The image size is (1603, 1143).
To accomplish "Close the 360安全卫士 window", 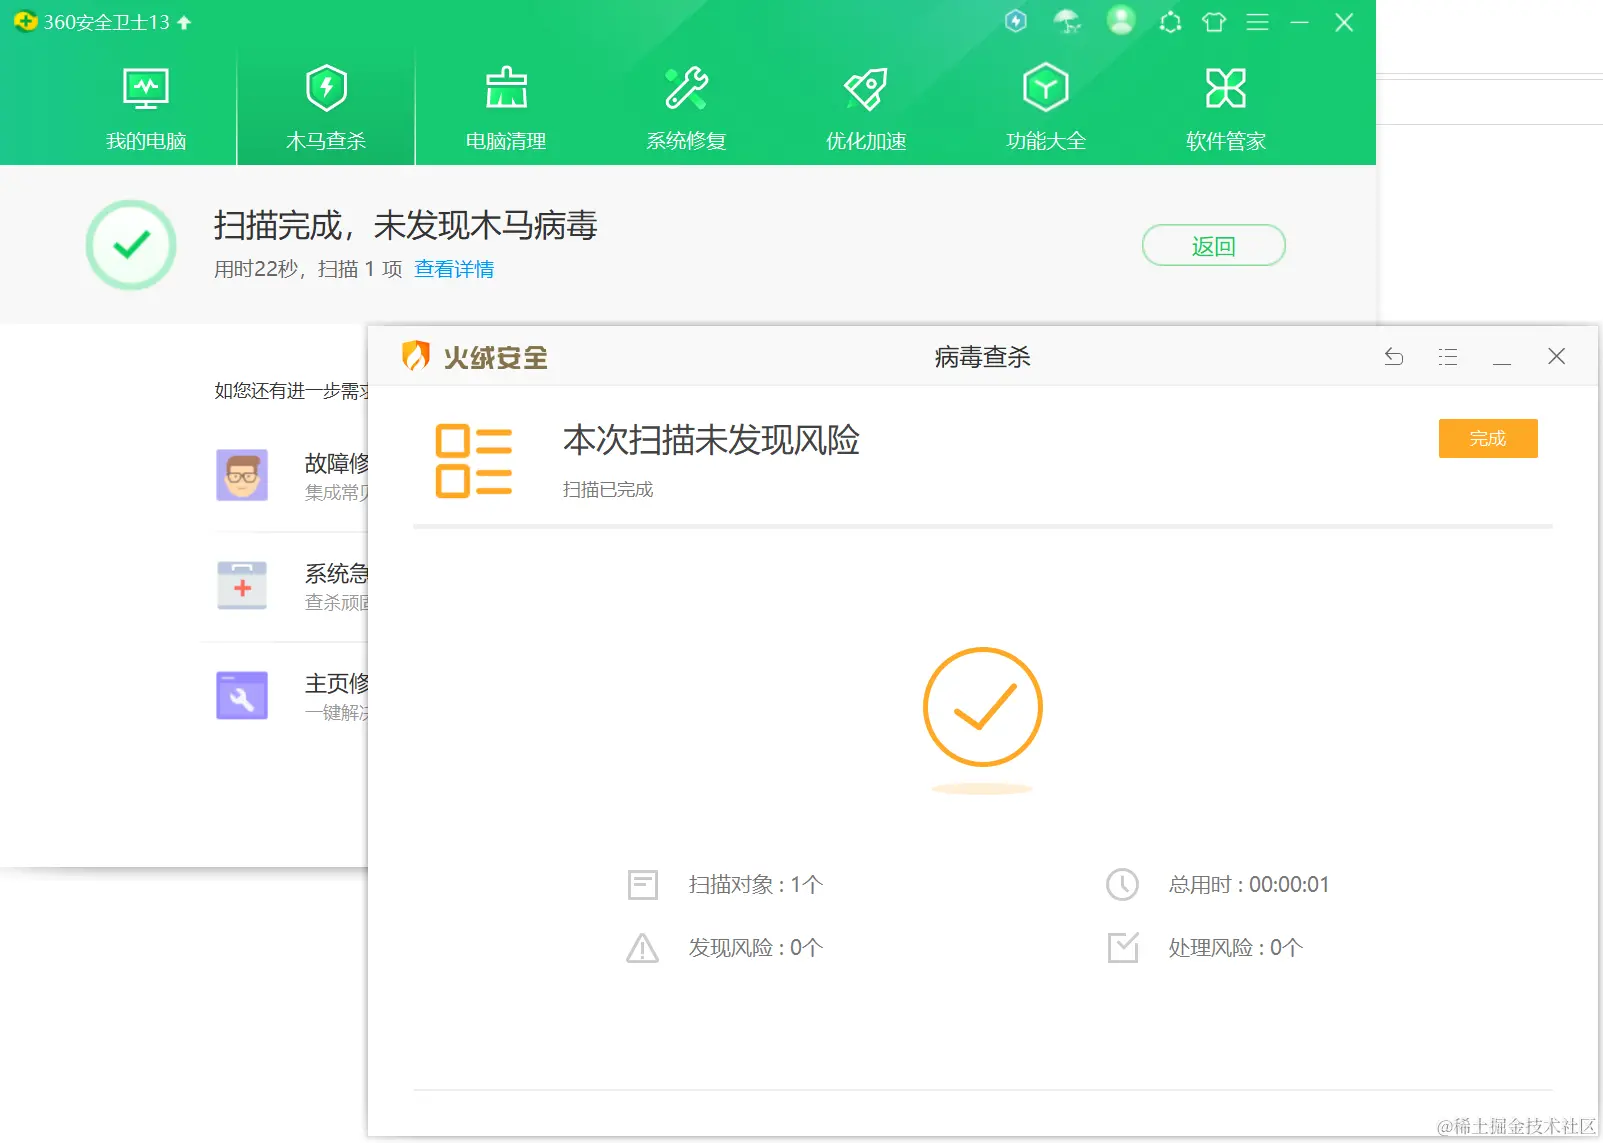I will [x=1344, y=22].
